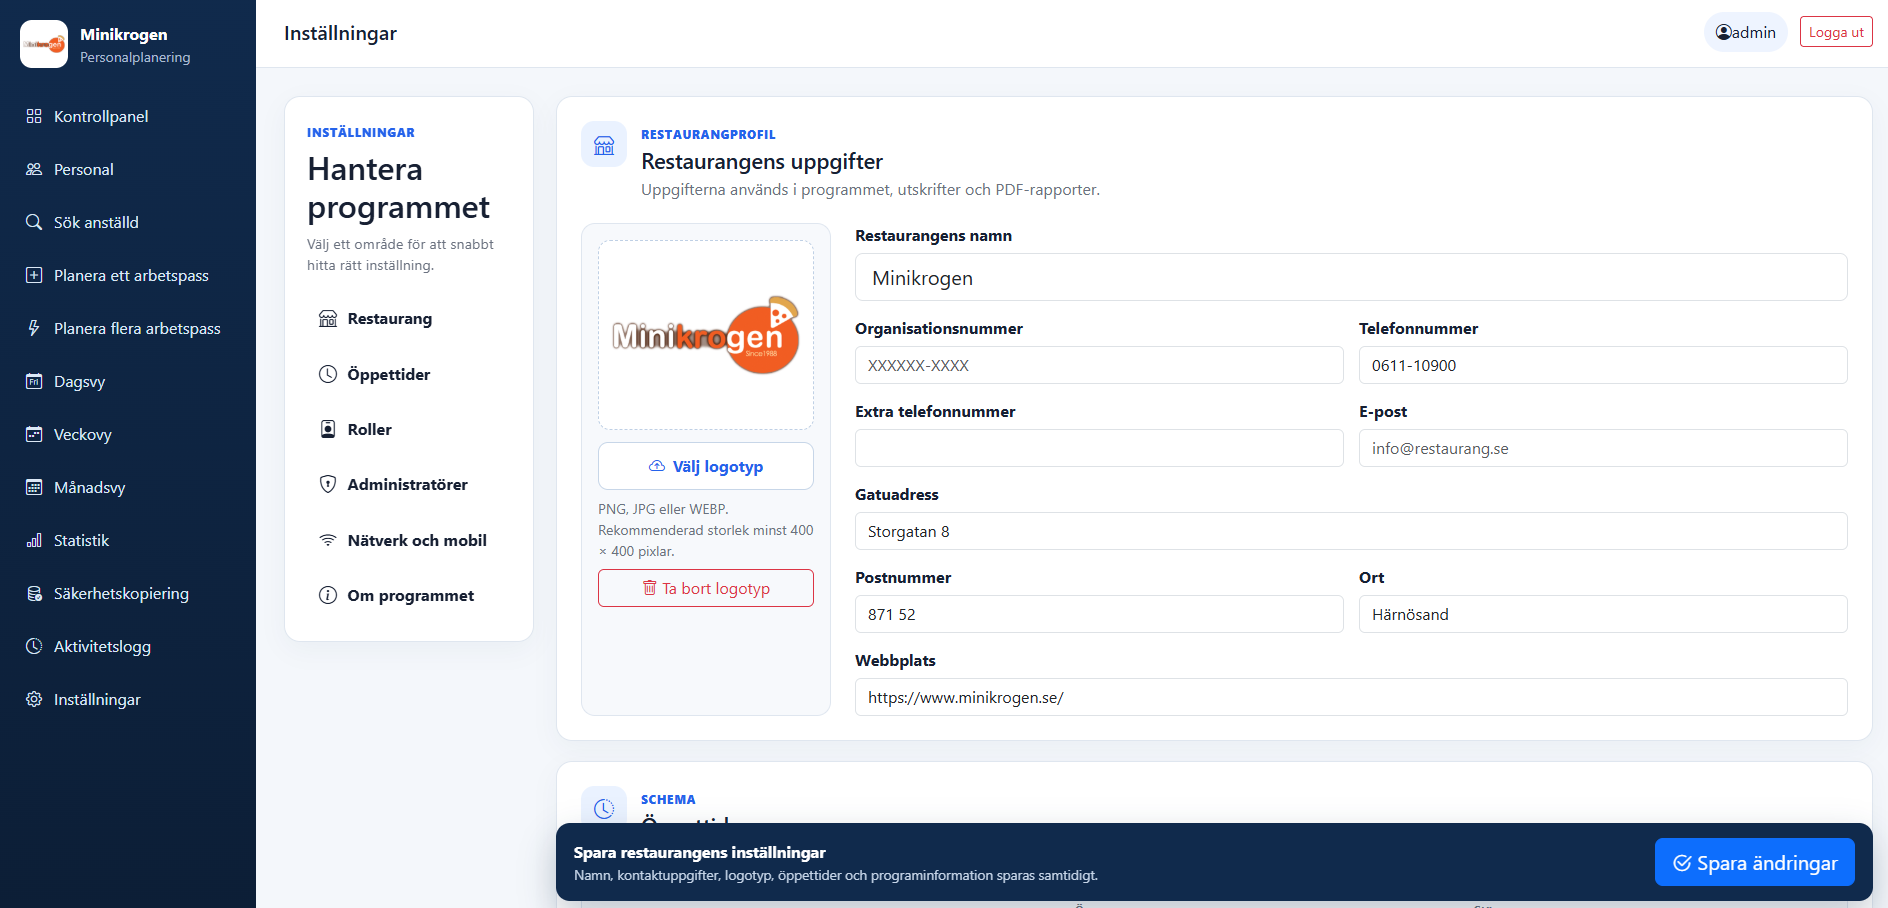
Task: Click the Roller badge icon
Action: 328,429
